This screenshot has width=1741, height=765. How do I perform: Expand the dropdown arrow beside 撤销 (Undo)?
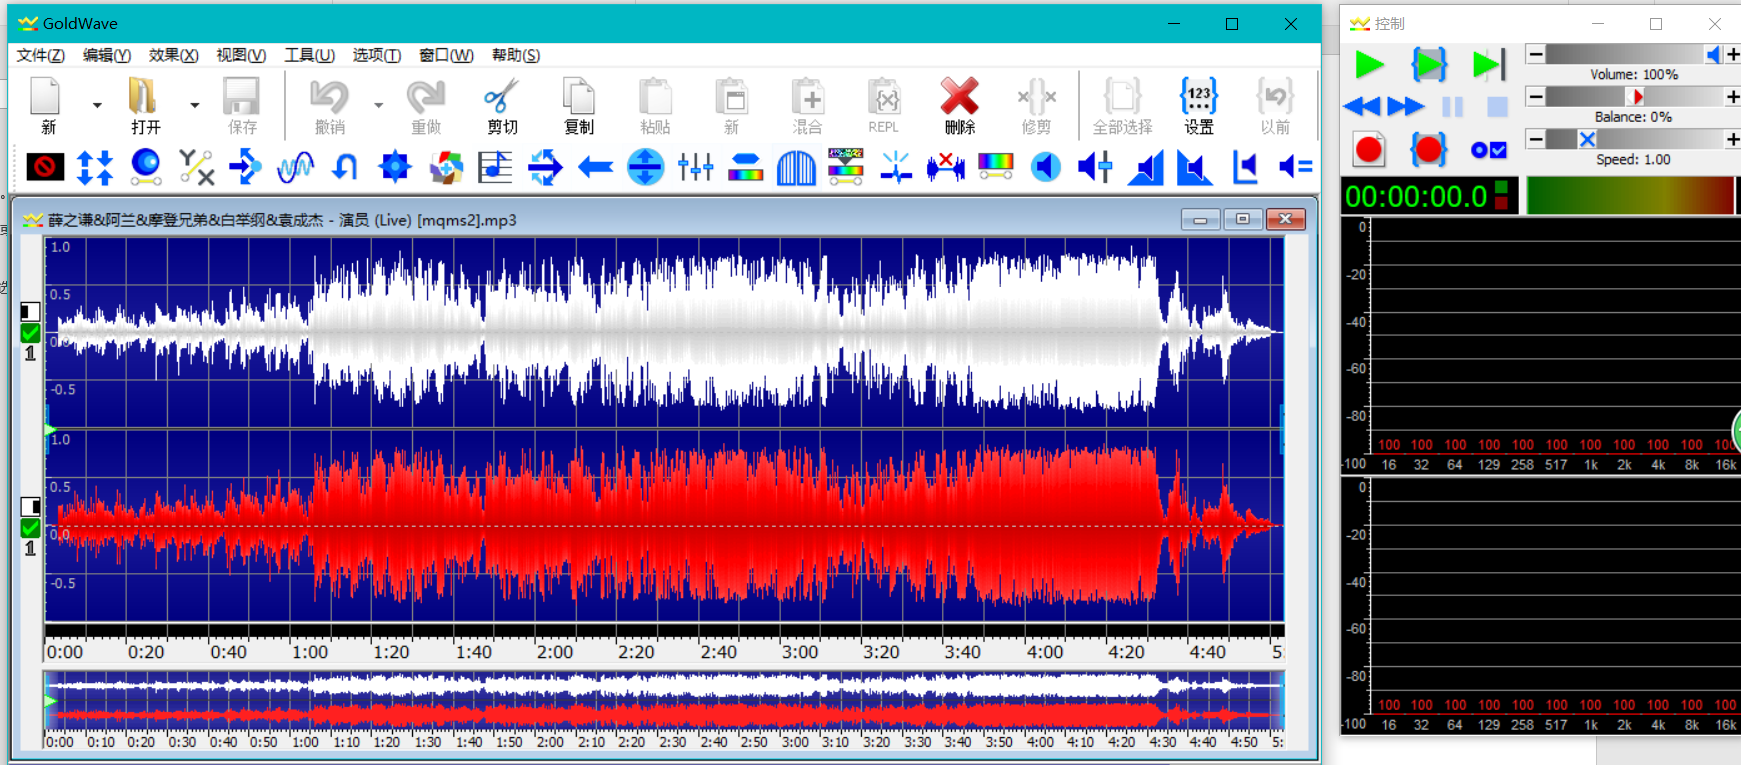378,105
